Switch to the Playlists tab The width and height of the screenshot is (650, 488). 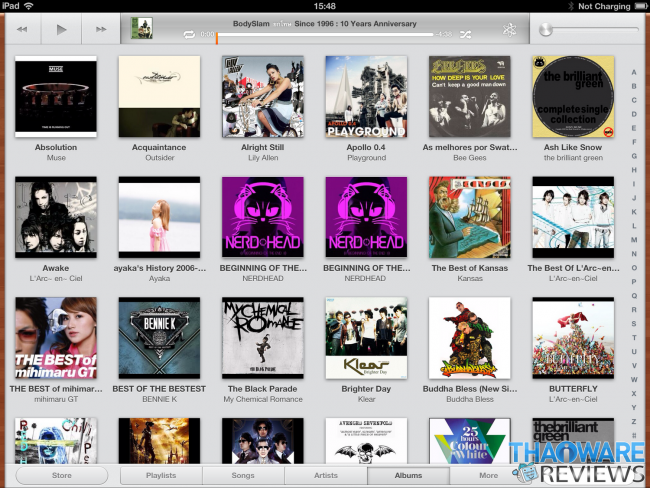(161, 476)
